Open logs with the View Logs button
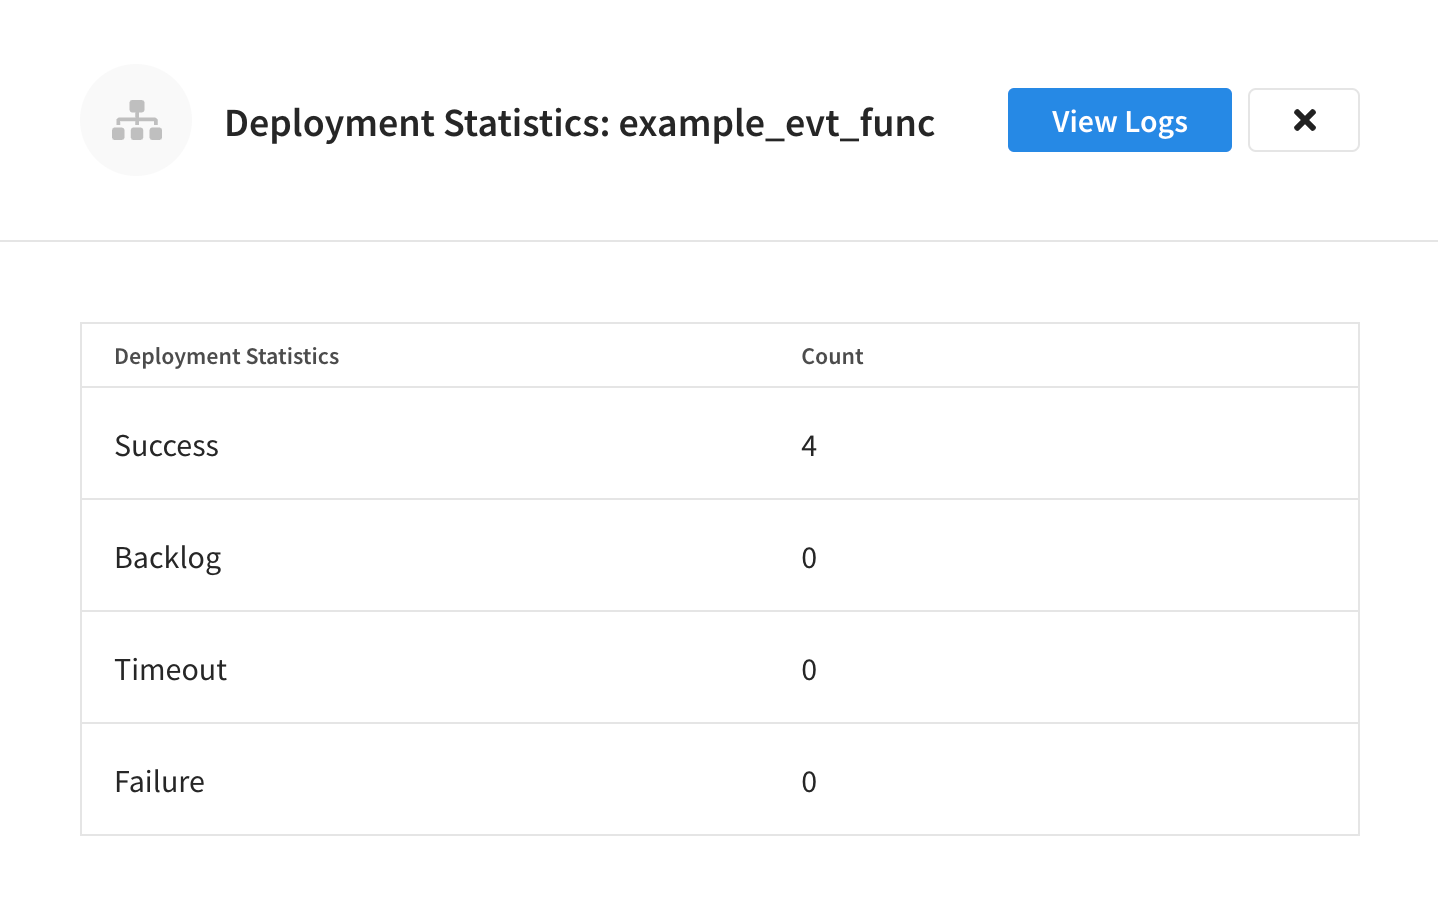1438x900 pixels. pos(1119,120)
